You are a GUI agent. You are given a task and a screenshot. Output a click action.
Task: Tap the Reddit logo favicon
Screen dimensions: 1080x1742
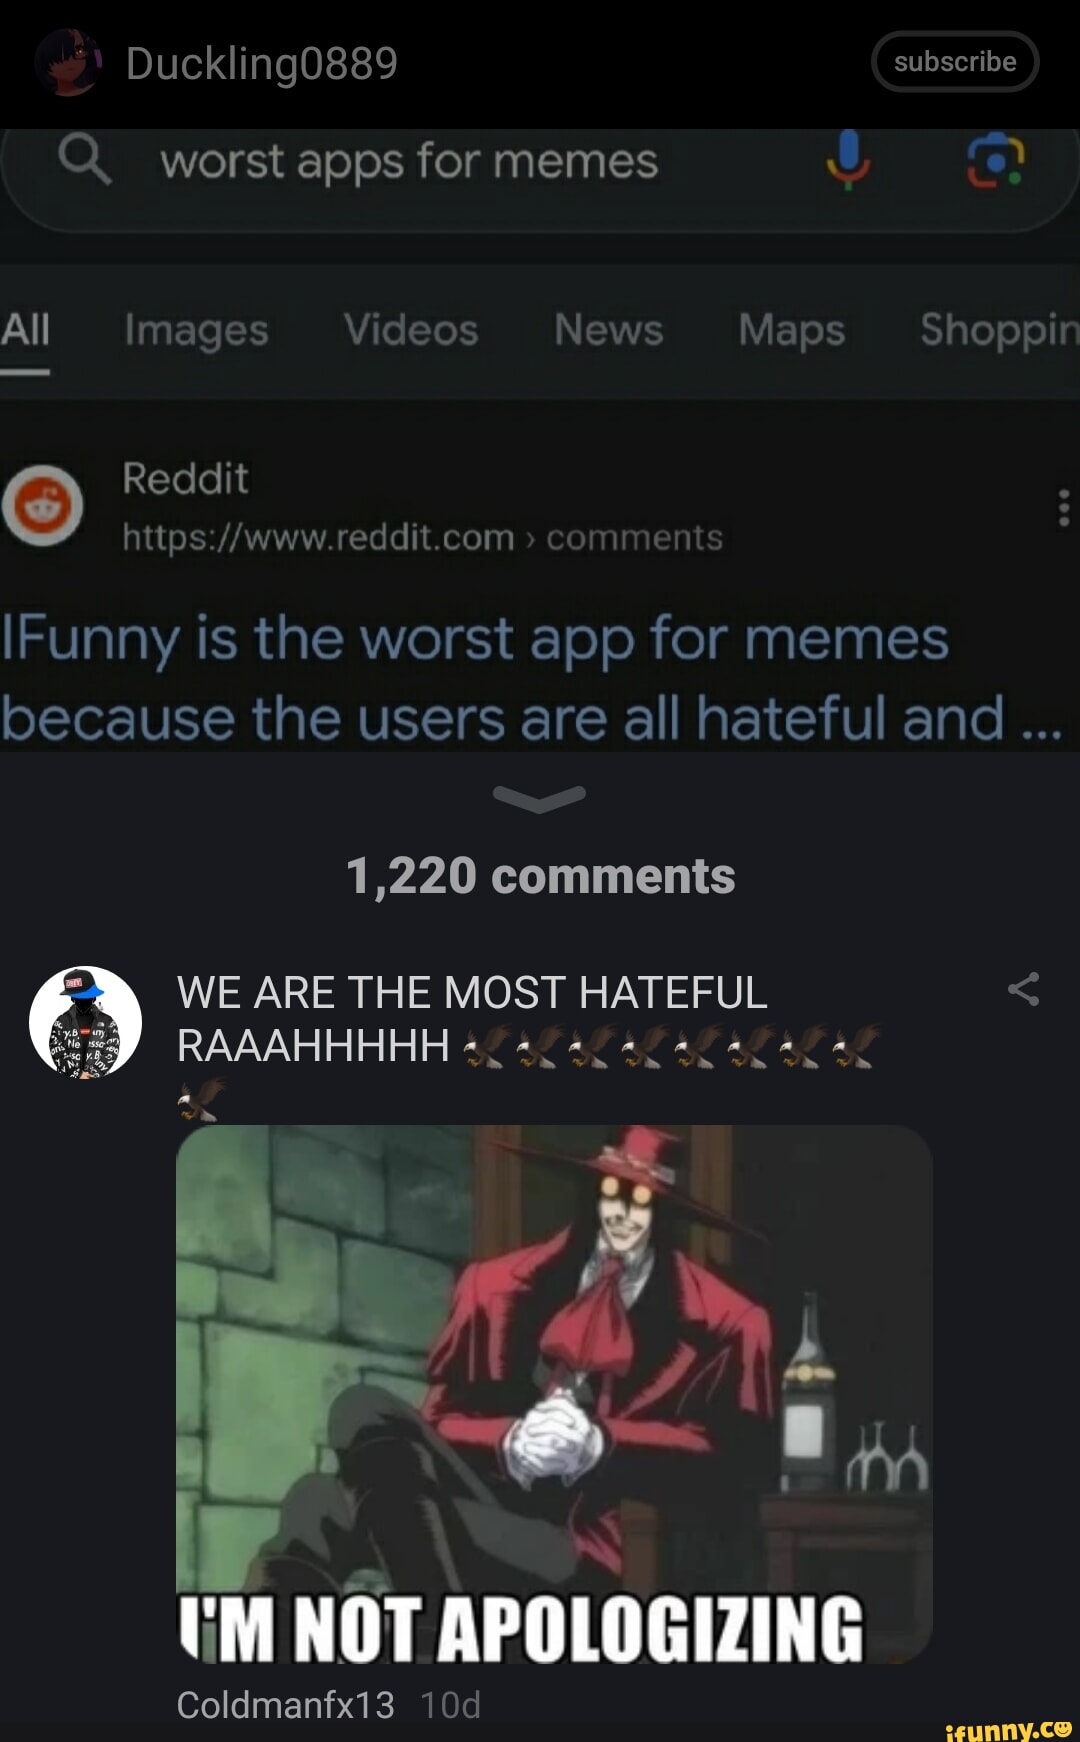click(42, 505)
